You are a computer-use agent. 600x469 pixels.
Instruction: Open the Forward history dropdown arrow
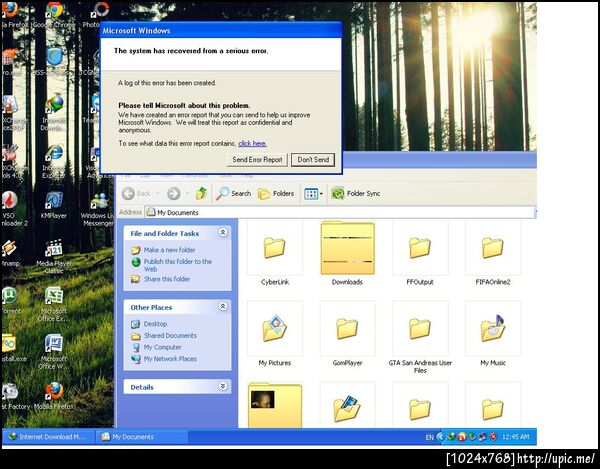click(187, 194)
